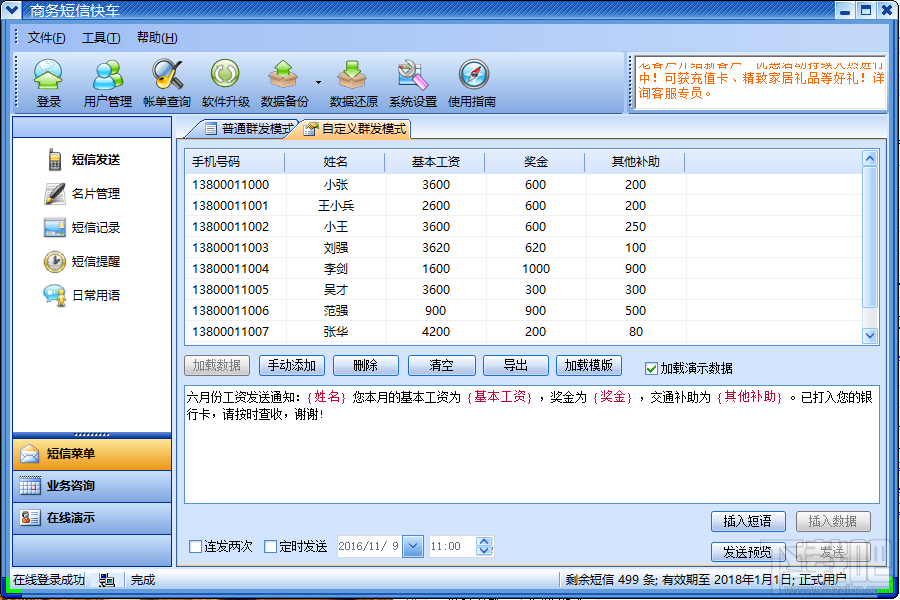Open the 帮助(H) menu
The width and height of the screenshot is (900, 600).
pos(157,38)
